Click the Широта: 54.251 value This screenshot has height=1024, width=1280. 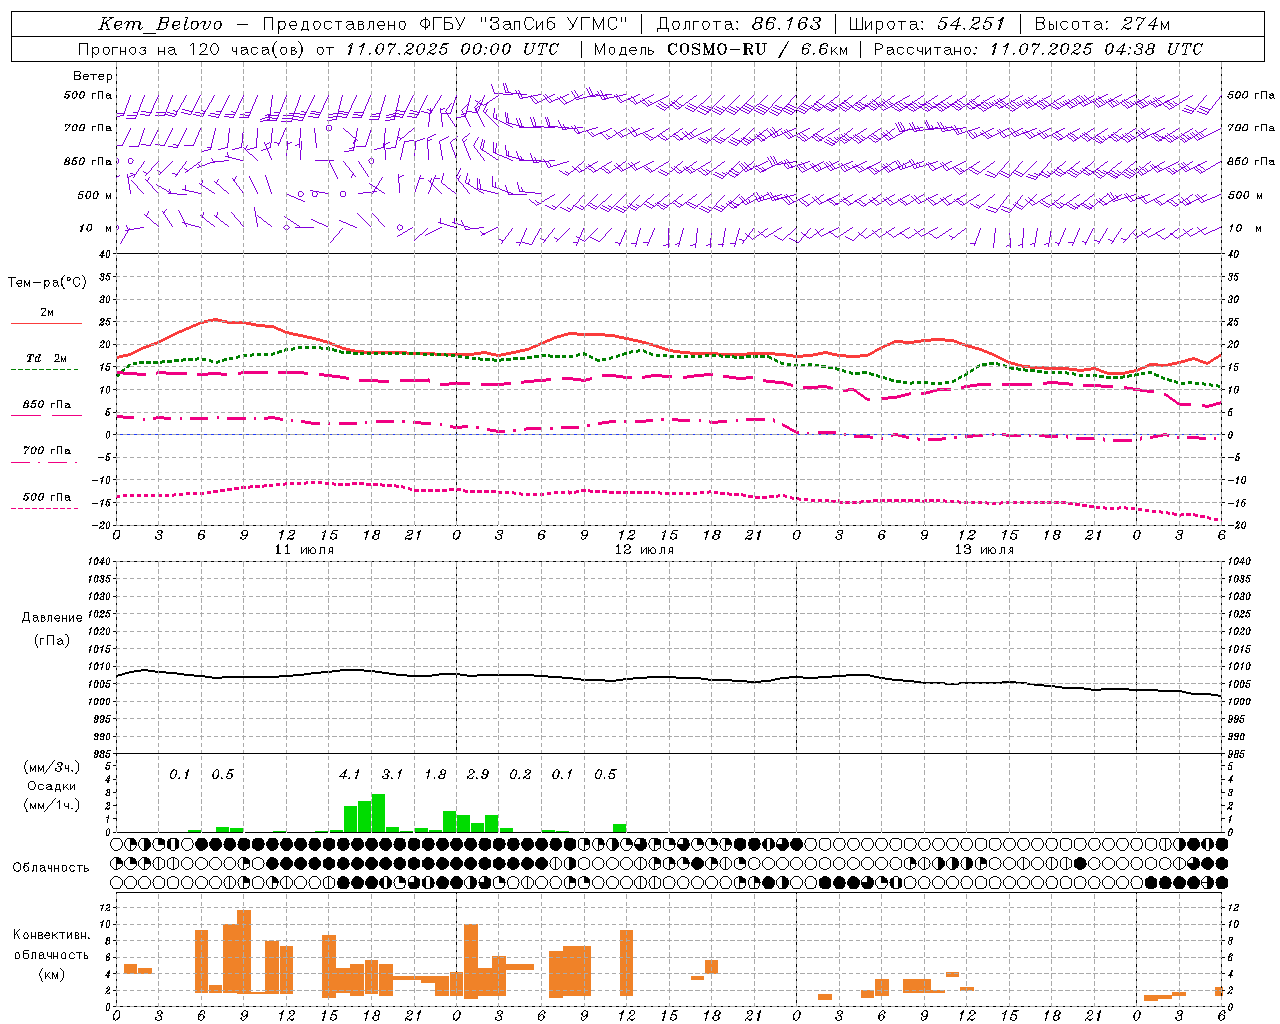click(x=927, y=24)
